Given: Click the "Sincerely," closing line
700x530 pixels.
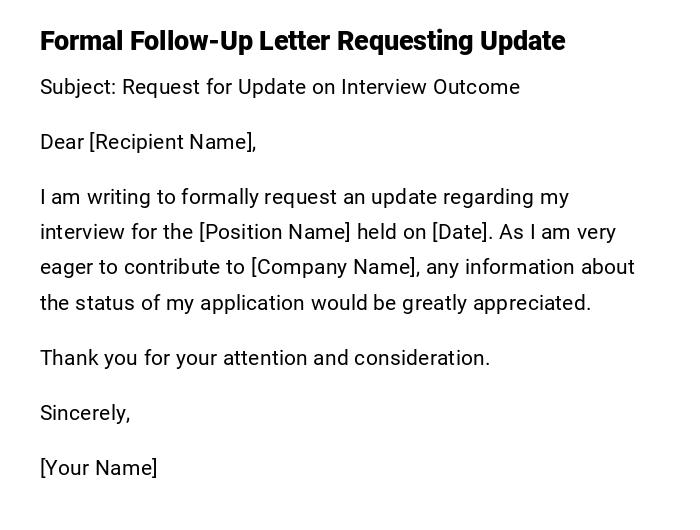Looking at the screenshot, I should coord(85,413).
